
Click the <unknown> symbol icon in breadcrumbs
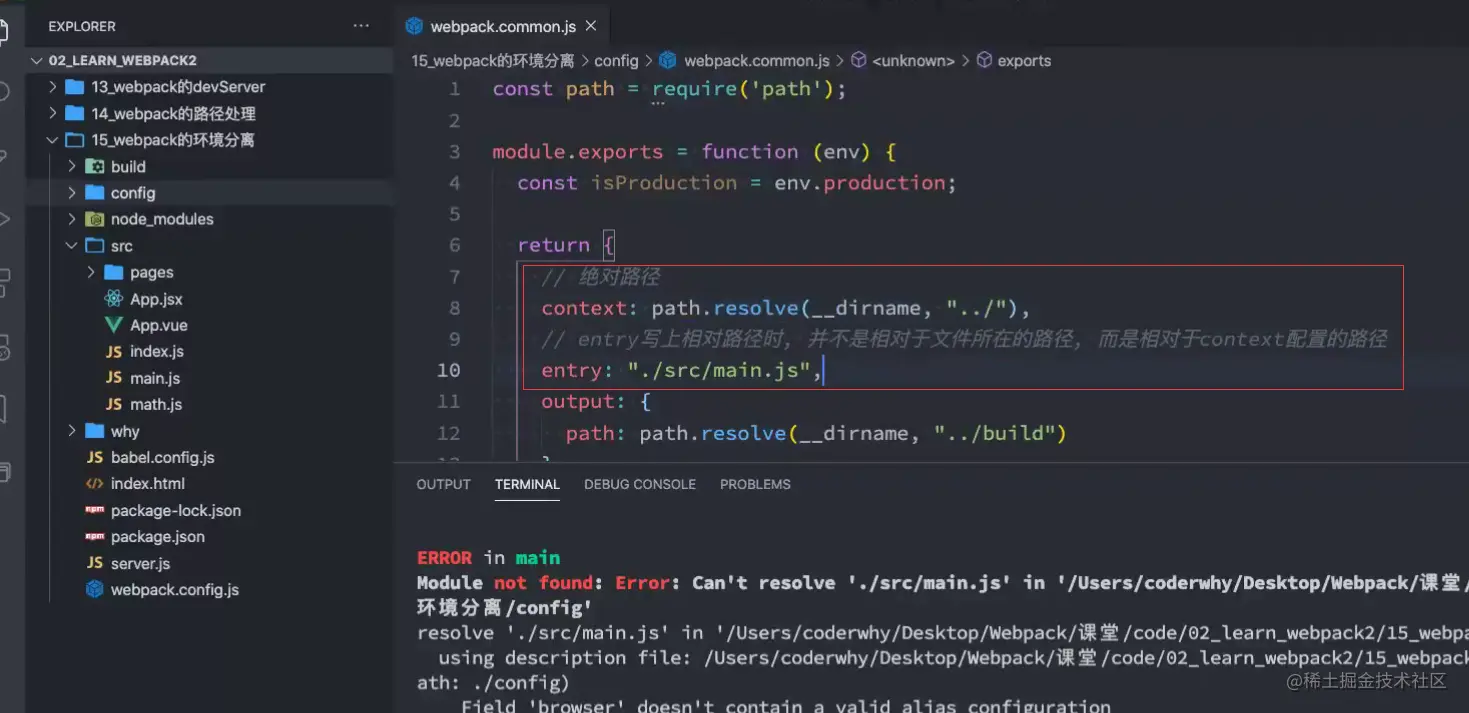click(x=859, y=61)
